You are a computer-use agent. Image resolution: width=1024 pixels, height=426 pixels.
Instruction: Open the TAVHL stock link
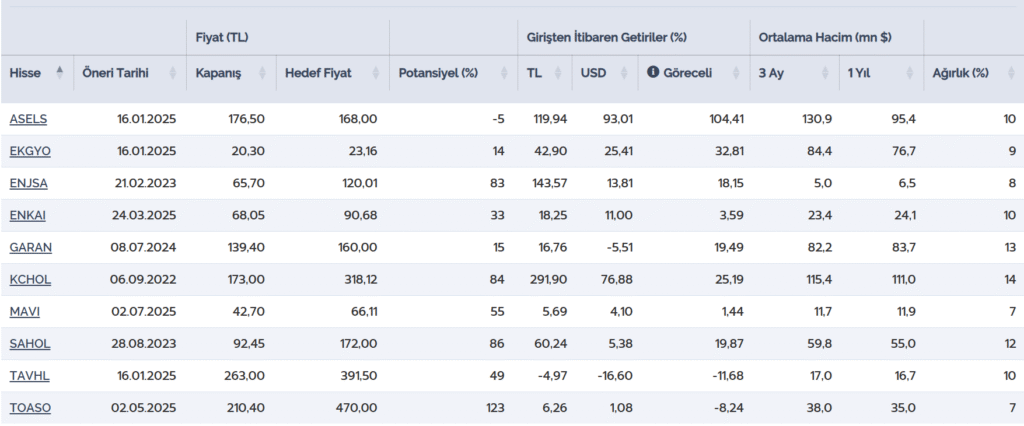coord(29,376)
